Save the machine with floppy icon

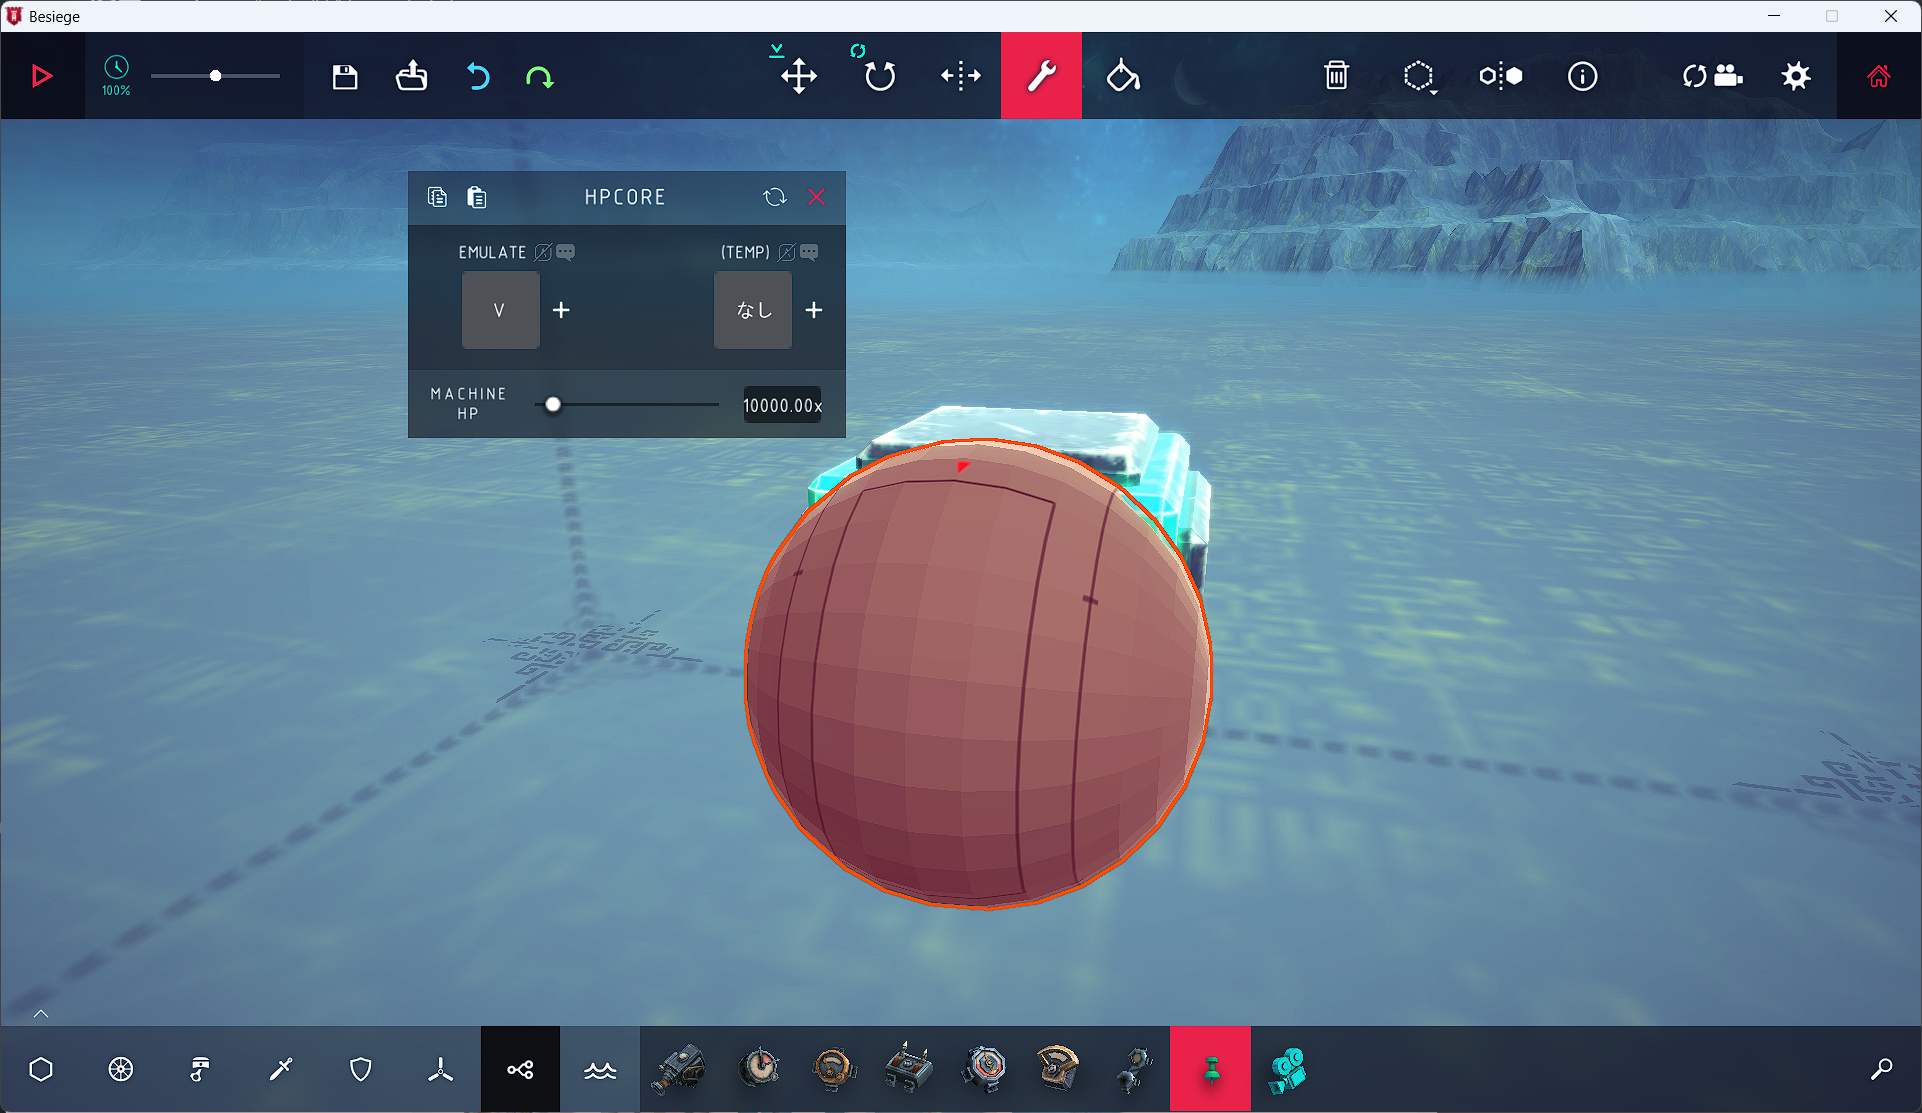[x=345, y=76]
